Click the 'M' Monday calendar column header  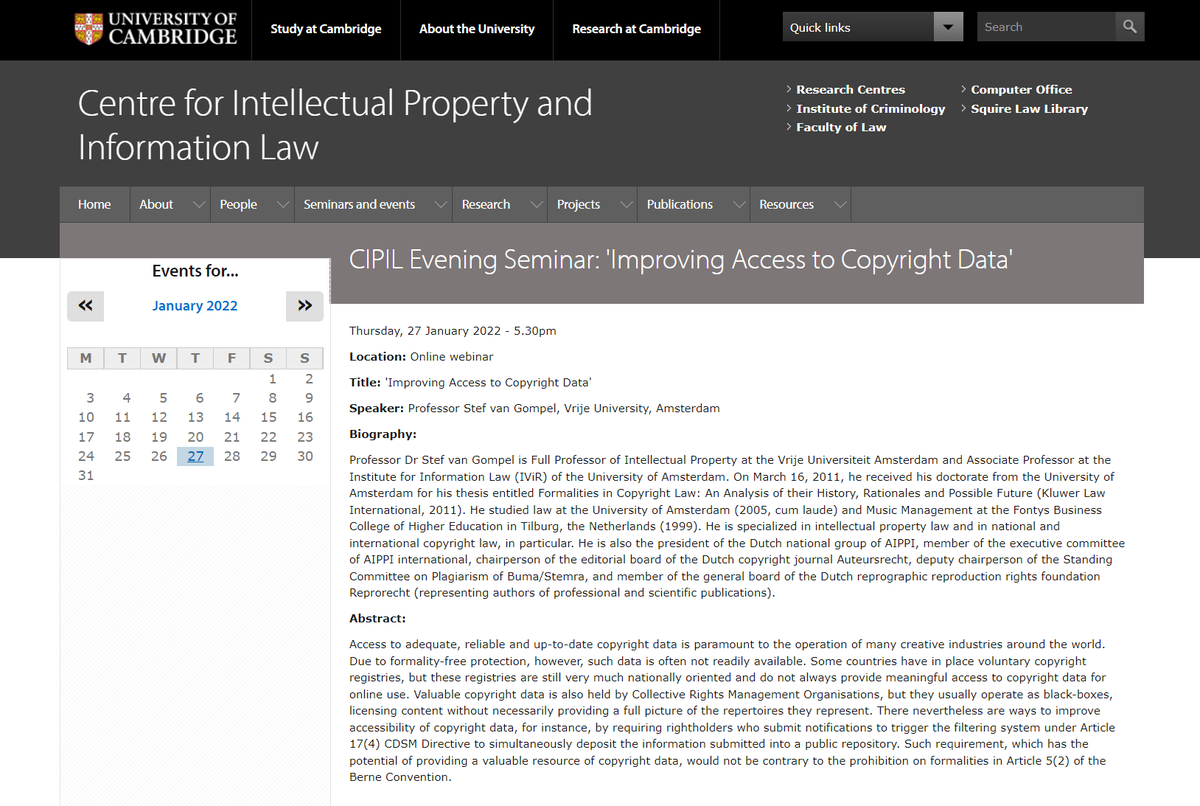point(86,358)
